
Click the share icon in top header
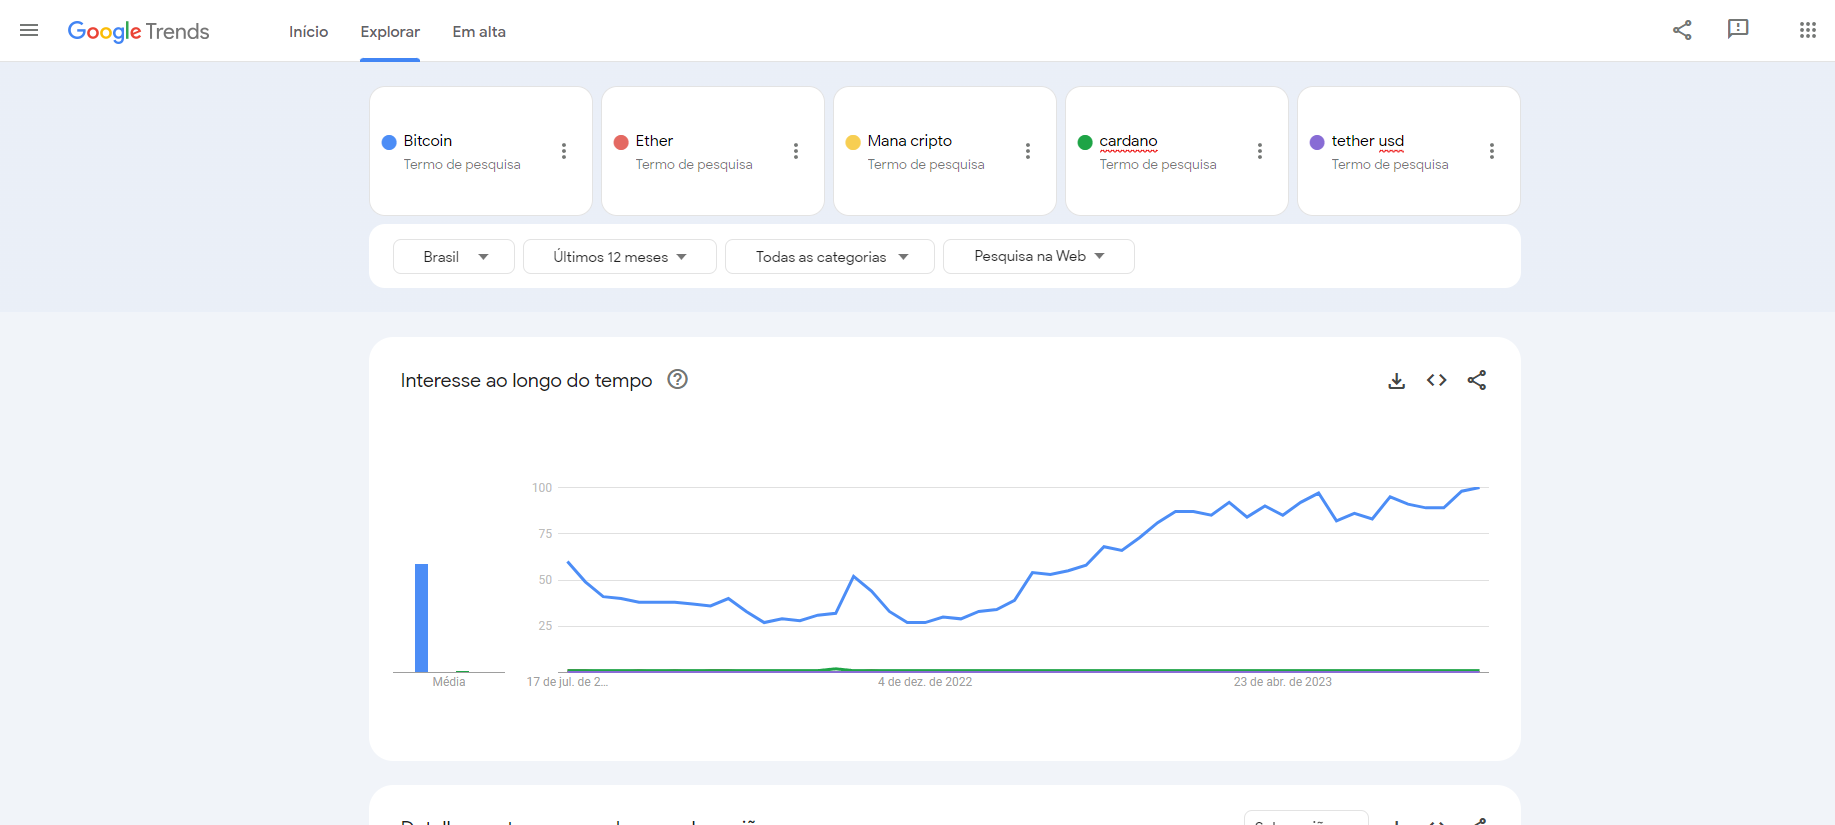tap(1682, 30)
